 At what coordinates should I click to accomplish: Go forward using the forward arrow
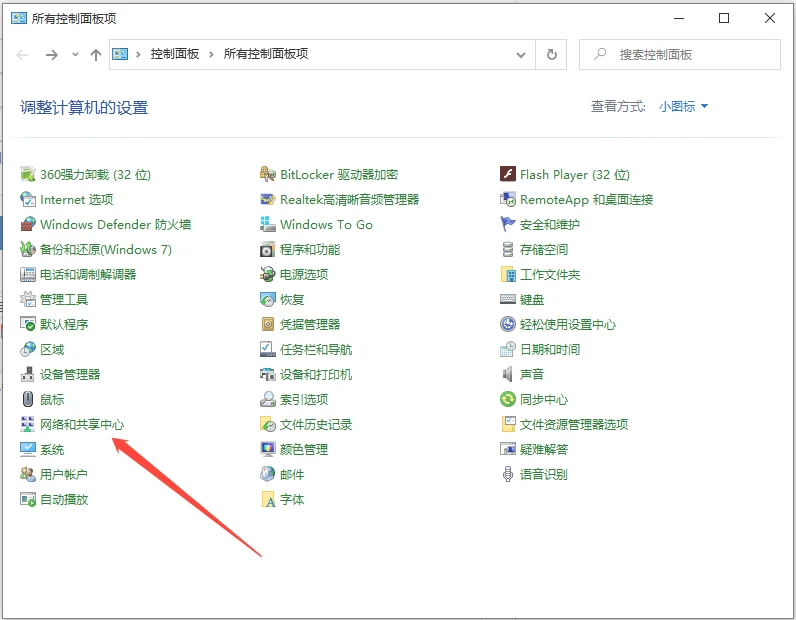point(52,54)
